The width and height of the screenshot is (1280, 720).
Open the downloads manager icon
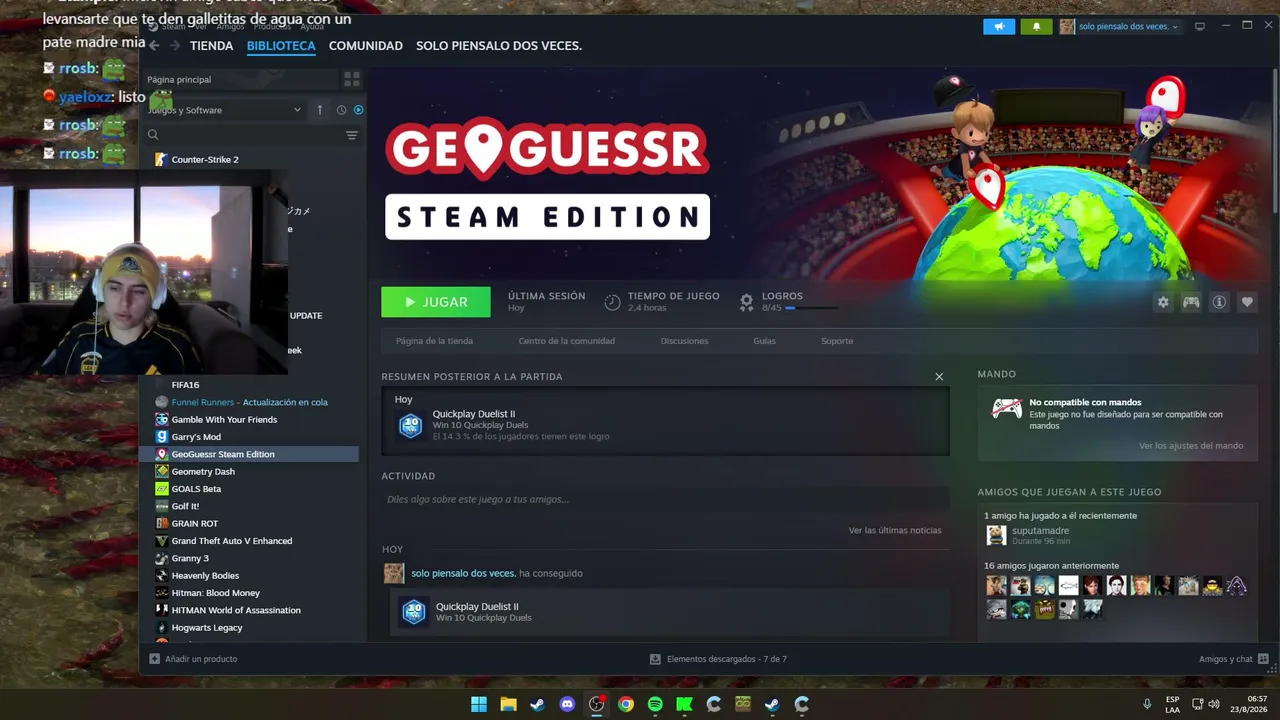tap(655, 659)
